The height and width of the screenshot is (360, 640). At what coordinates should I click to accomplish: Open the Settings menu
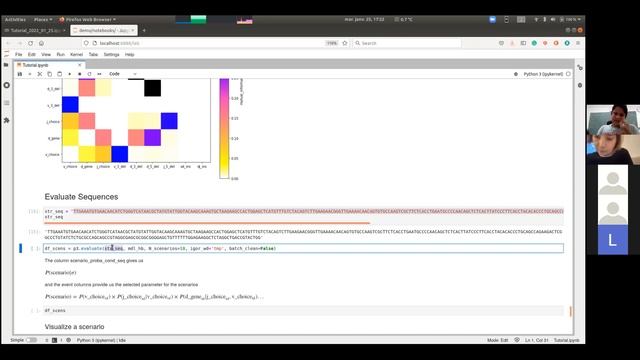(111, 54)
